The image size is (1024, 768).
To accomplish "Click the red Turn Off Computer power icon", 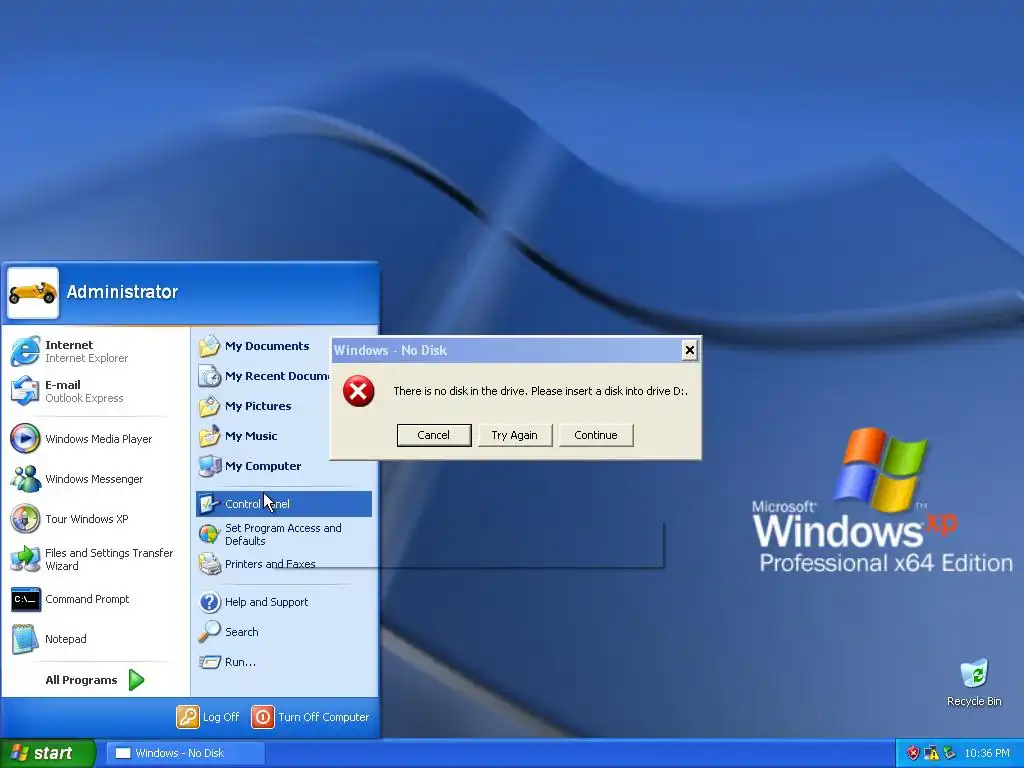I will pyautogui.click(x=263, y=716).
